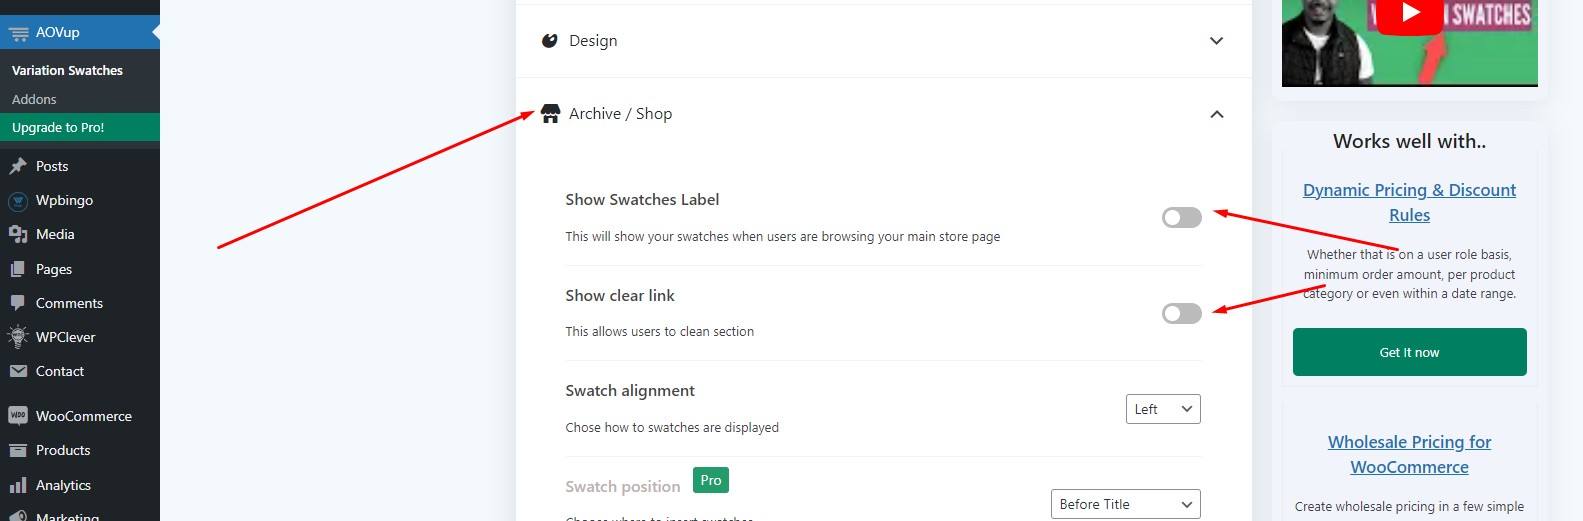Enable the Show Swatches Label toggle

click(1181, 218)
